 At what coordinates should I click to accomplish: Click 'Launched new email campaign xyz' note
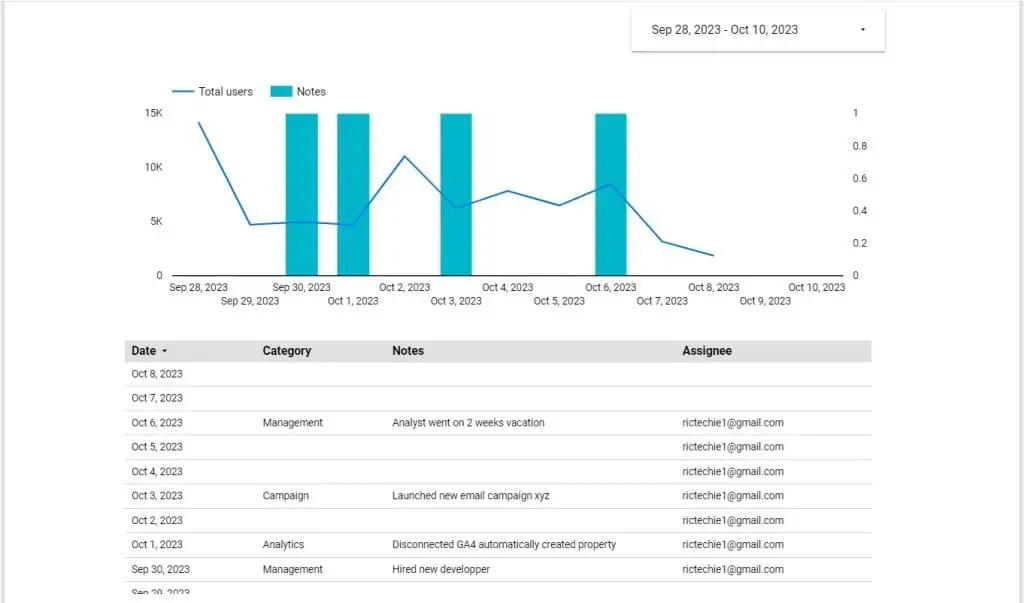tap(470, 496)
